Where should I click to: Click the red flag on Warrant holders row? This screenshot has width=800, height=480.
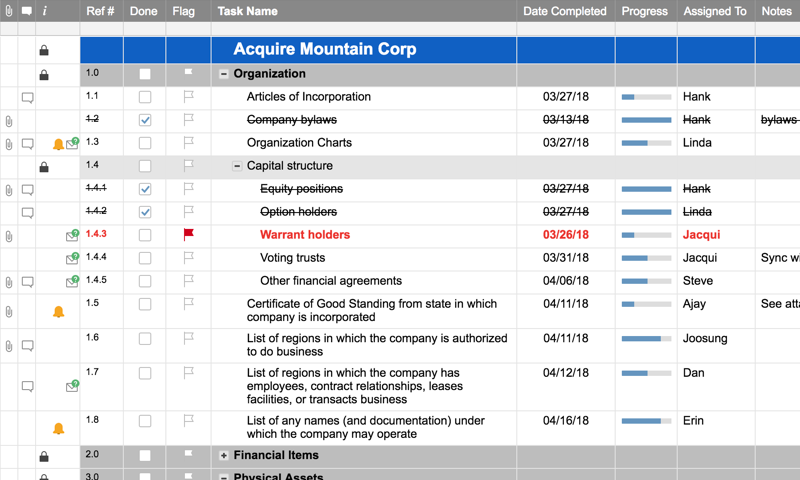[188, 235]
